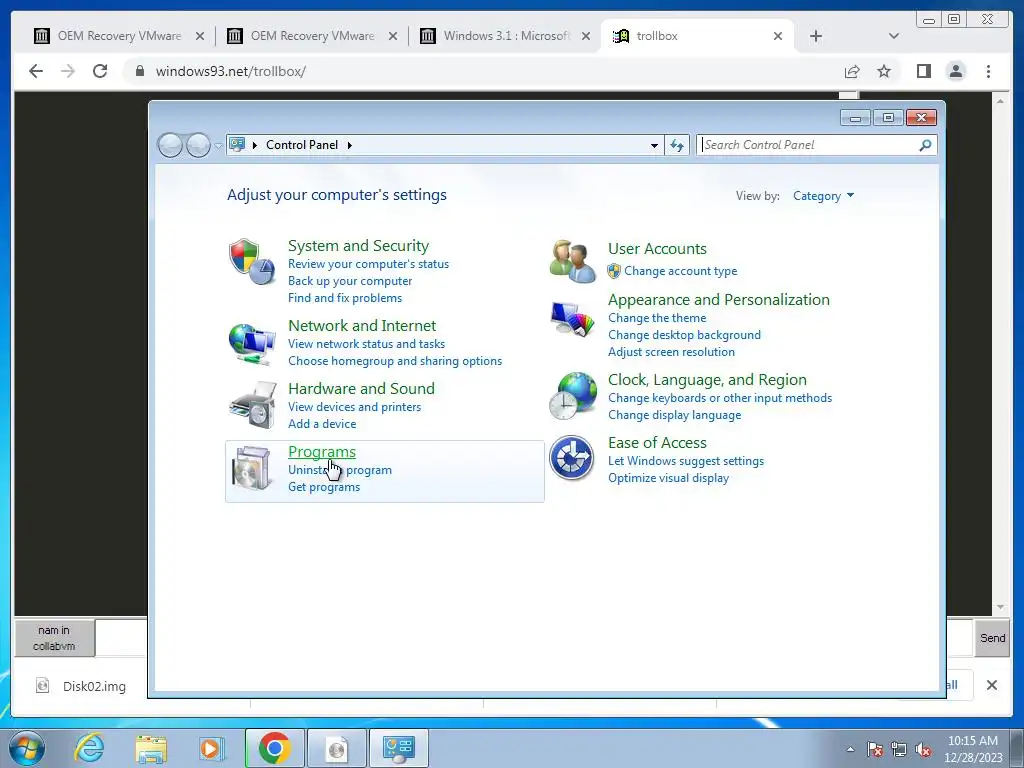The width and height of the screenshot is (1024, 768).
Task: Launch Internet Explorer from taskbar
Action: [x=89, y=748]
